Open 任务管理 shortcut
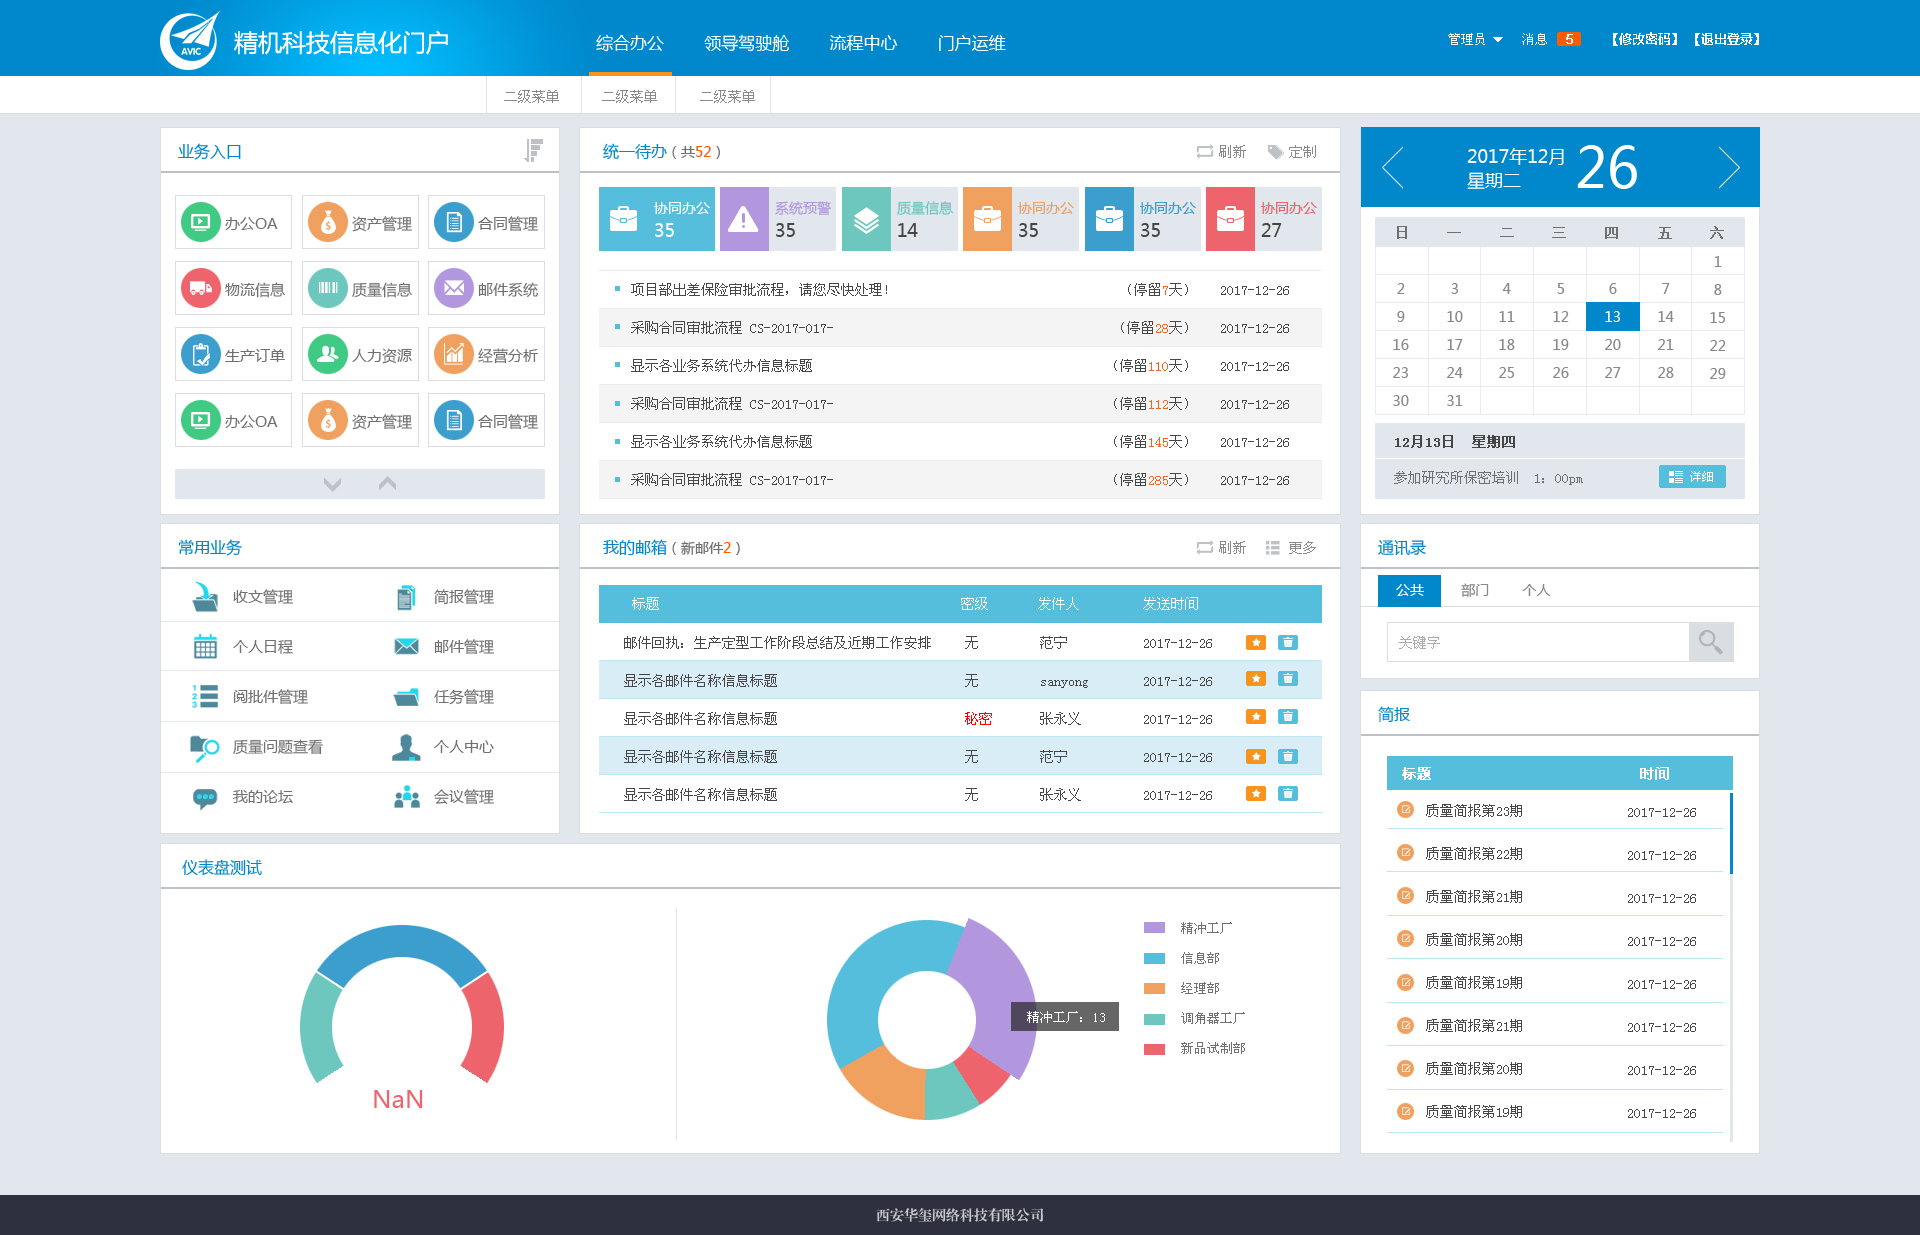The width and height of the screenshot is (1920, 1235). (x=444, y=697)
